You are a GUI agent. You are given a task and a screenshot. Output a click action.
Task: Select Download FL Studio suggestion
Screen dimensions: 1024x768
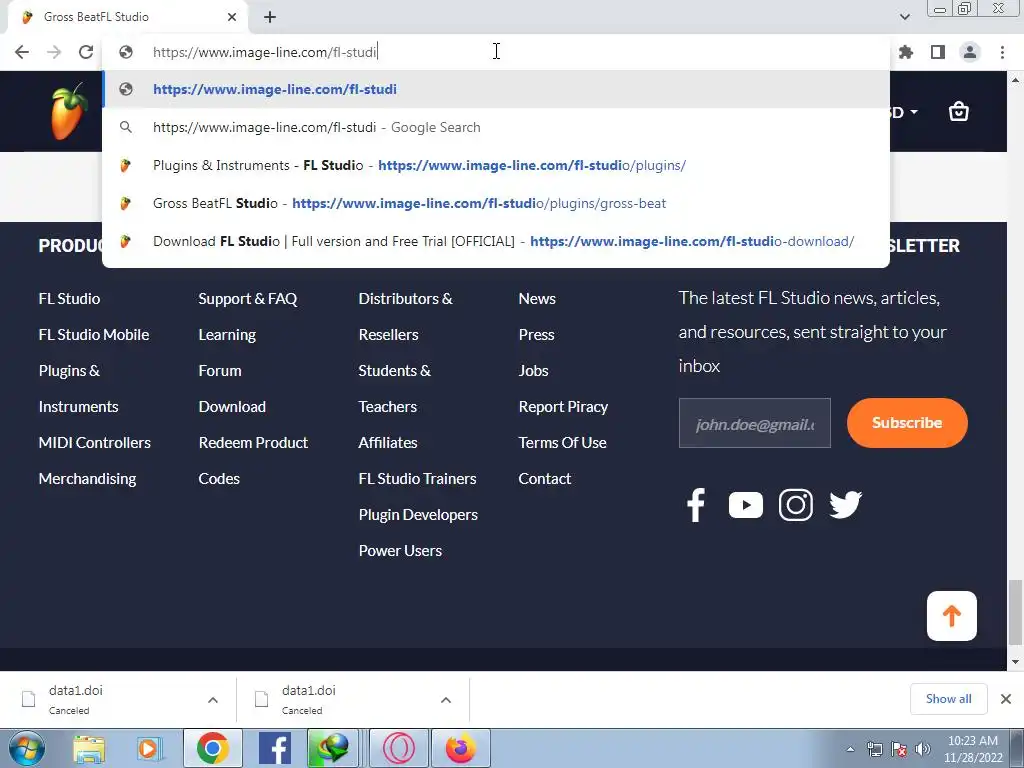click(496, 241)
